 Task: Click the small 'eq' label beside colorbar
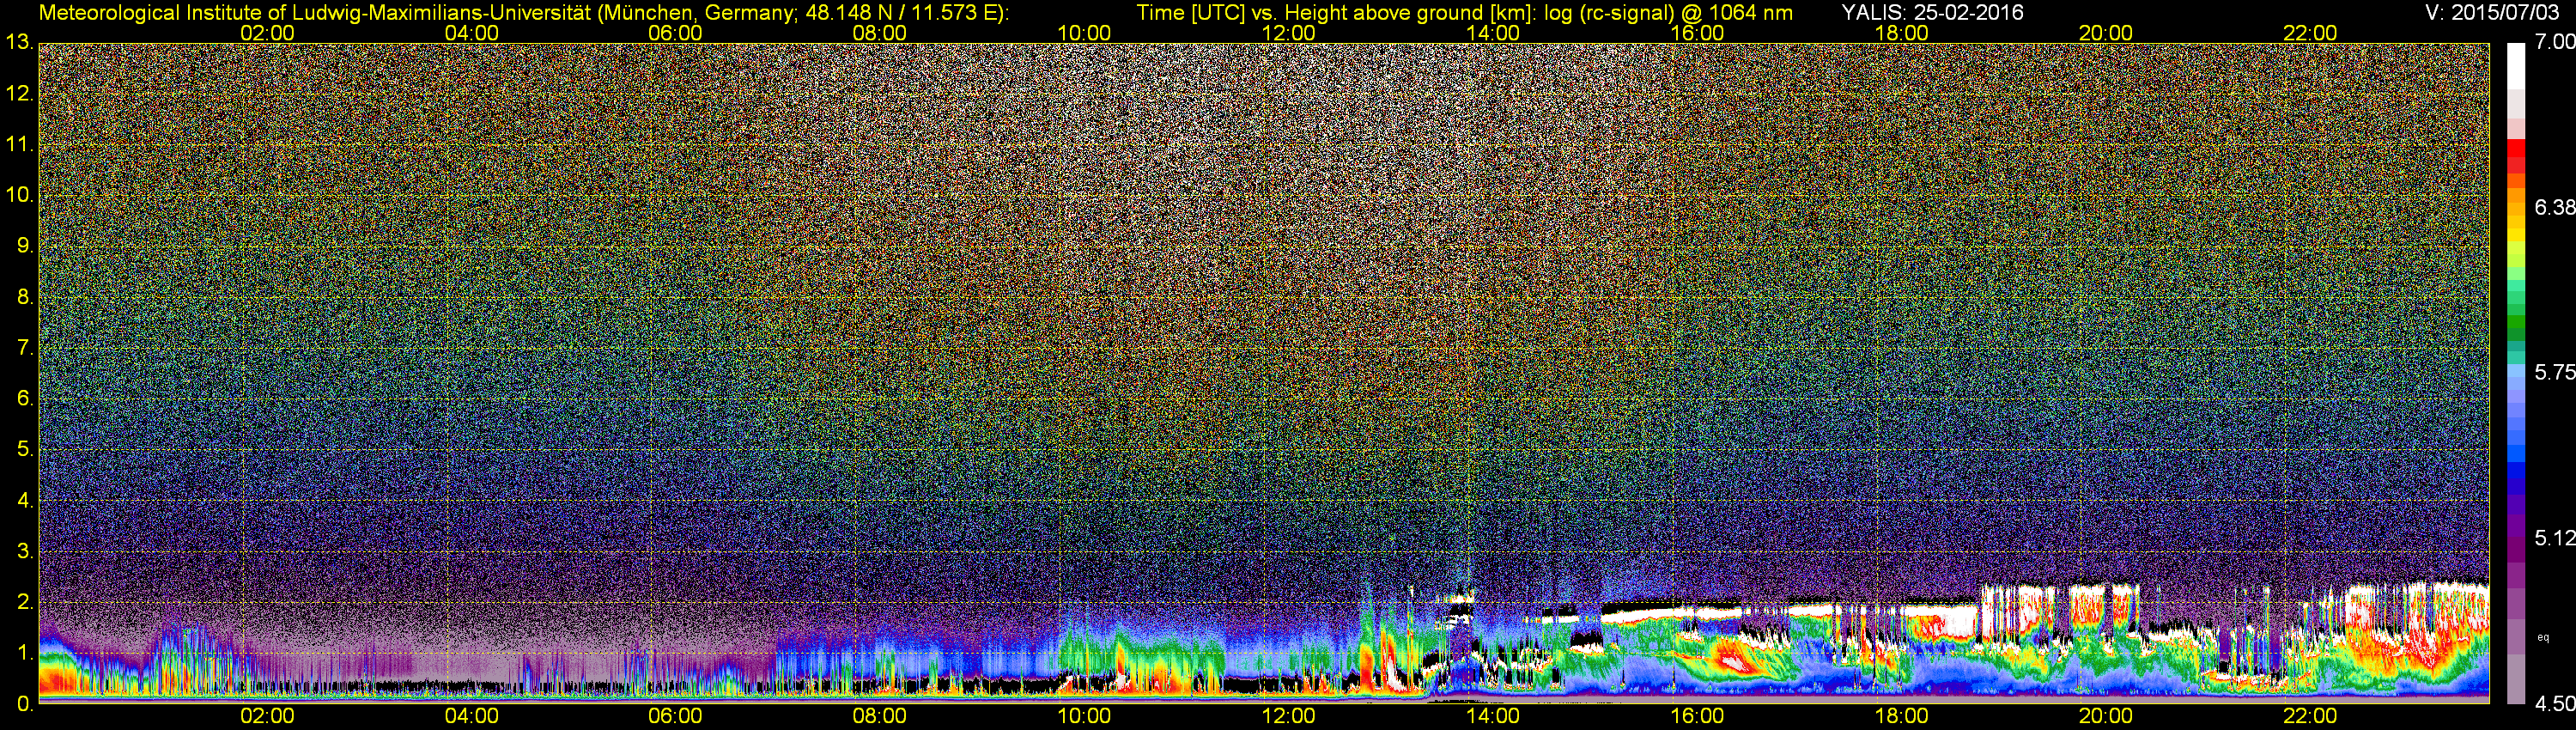pyautogui.click(x=2543, y=637)
